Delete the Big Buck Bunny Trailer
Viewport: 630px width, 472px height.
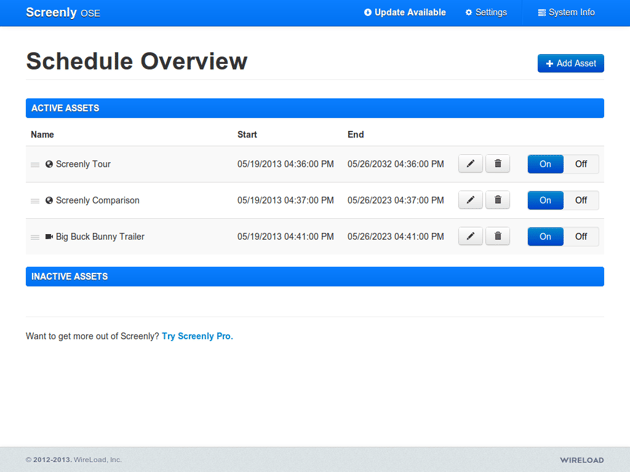point(498,237)
